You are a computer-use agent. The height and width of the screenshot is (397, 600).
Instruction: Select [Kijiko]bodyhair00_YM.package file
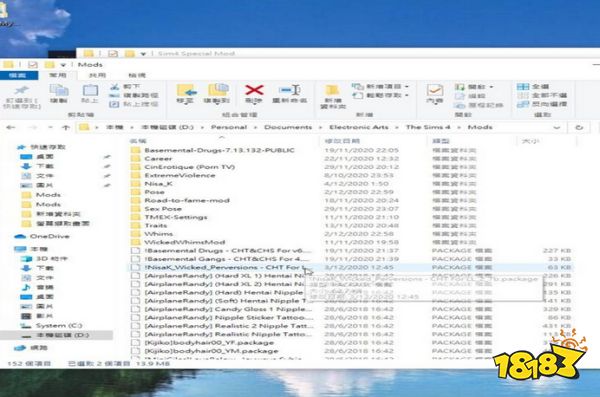(x=204, y=351)
